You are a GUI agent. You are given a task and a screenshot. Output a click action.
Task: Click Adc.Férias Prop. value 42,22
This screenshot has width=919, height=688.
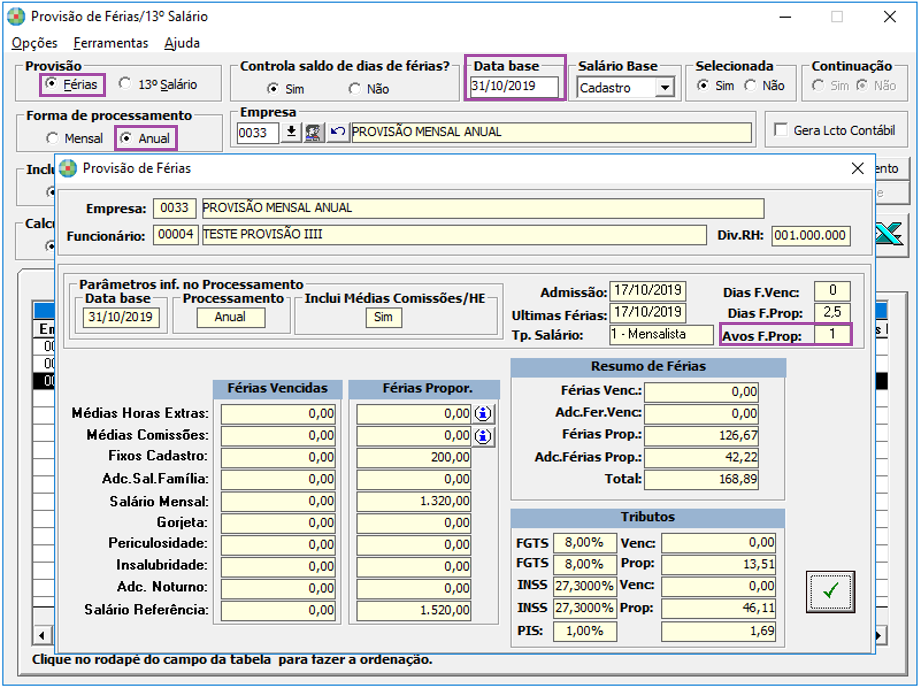[x=701, y=458]
